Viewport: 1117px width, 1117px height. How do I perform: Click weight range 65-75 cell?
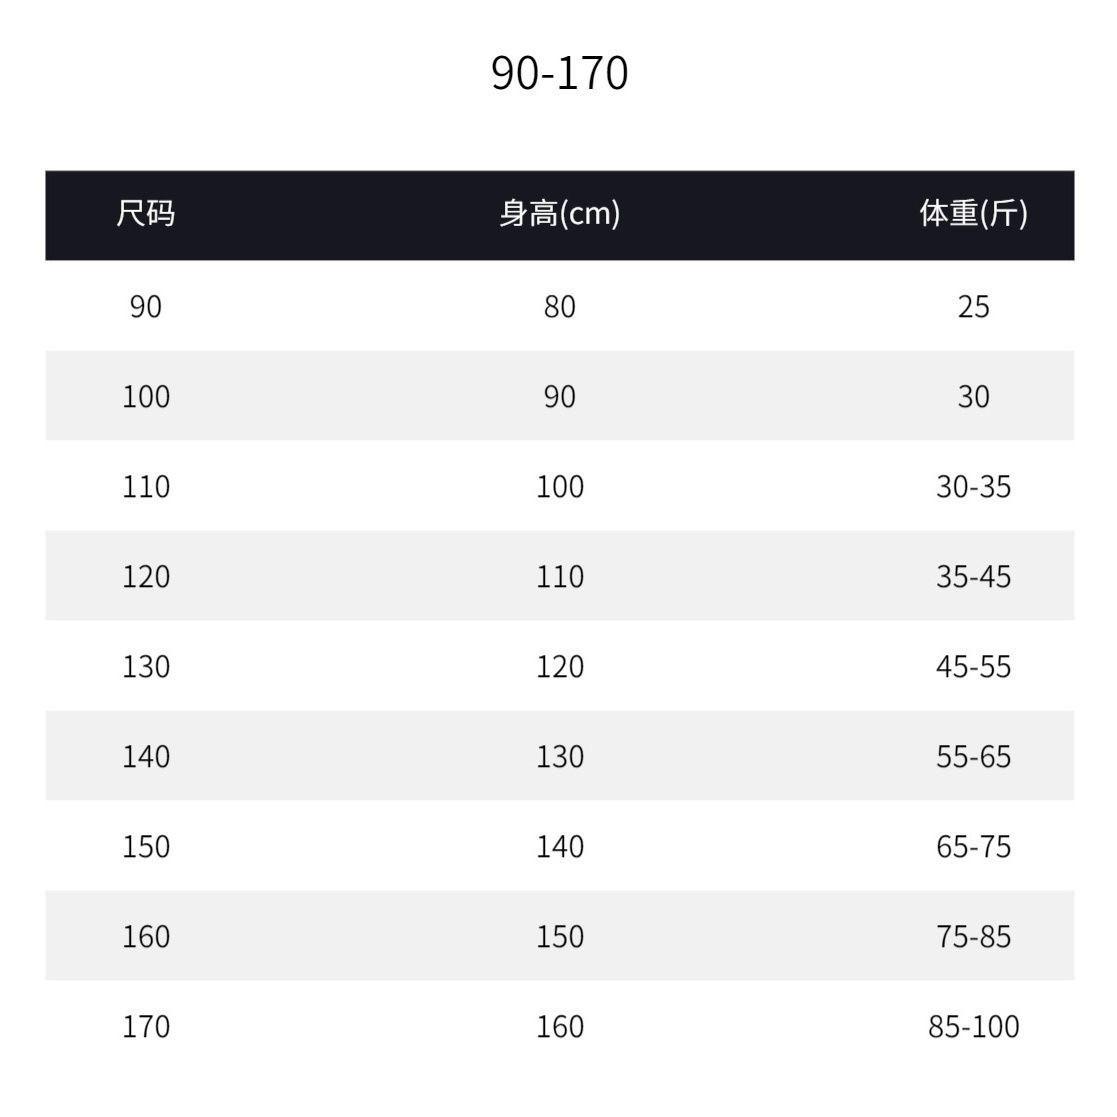coord(973,847)
